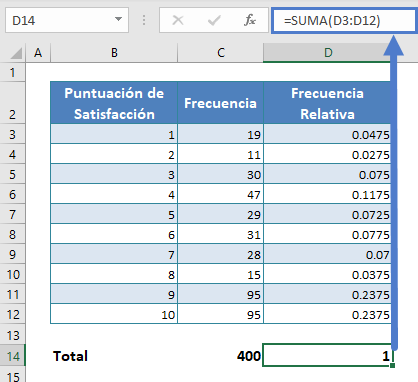The height and width of the screenshot is (382, 418).
Task: Click cell with frequency 30
Action: click(221, 174)
